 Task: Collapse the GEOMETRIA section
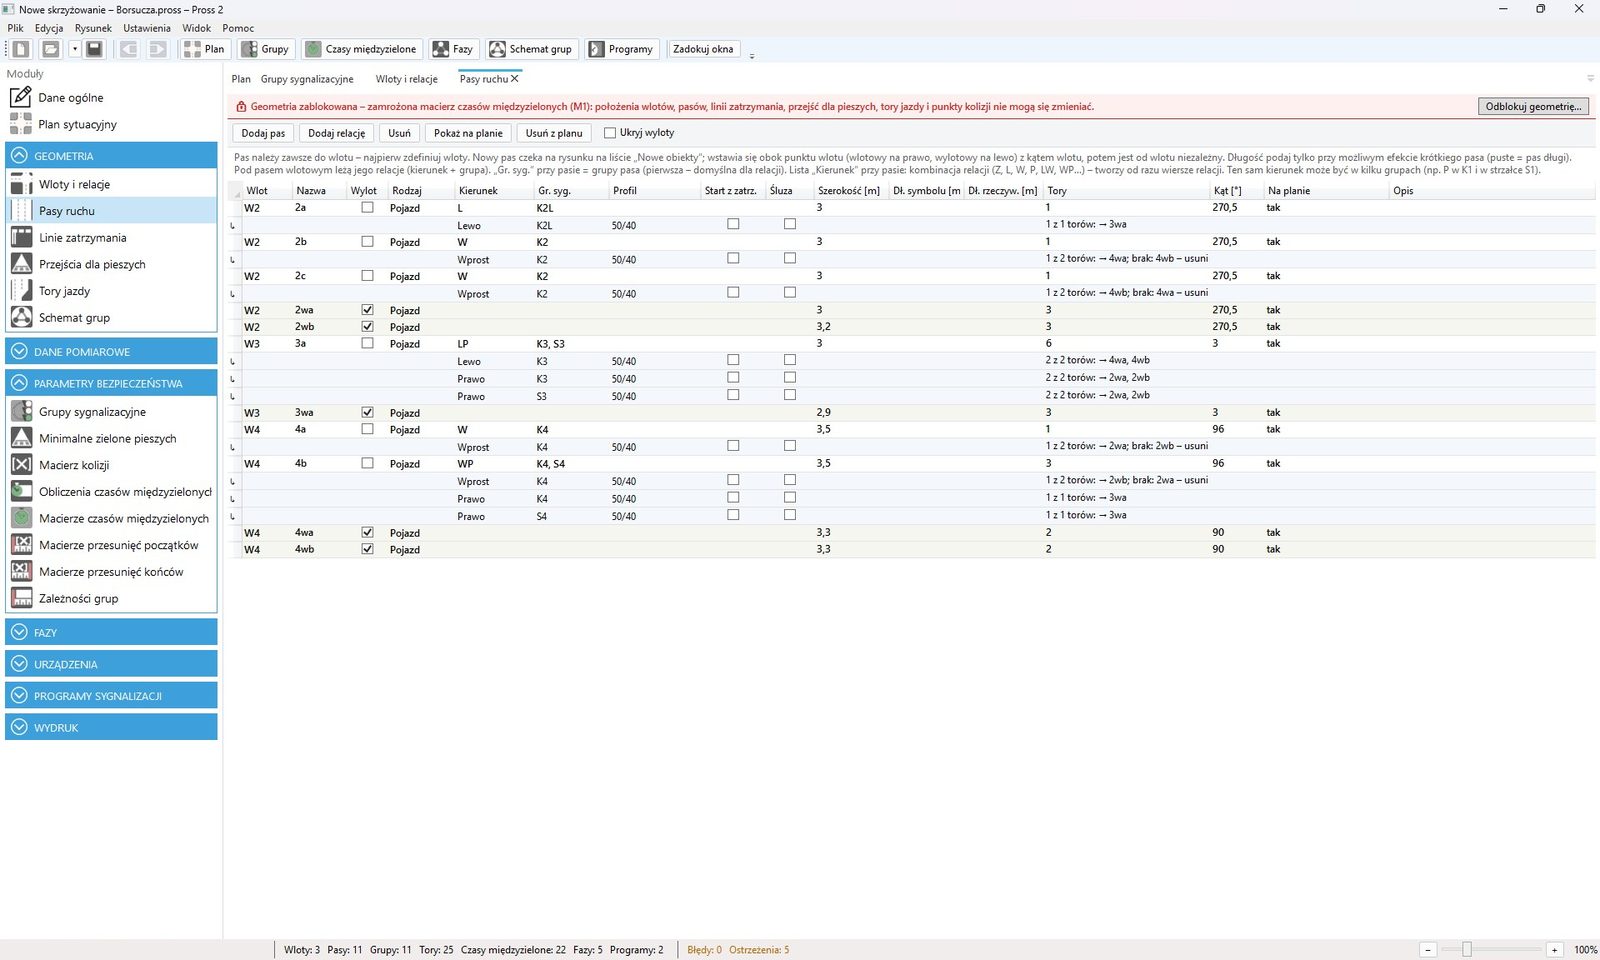tap(111, 156)
